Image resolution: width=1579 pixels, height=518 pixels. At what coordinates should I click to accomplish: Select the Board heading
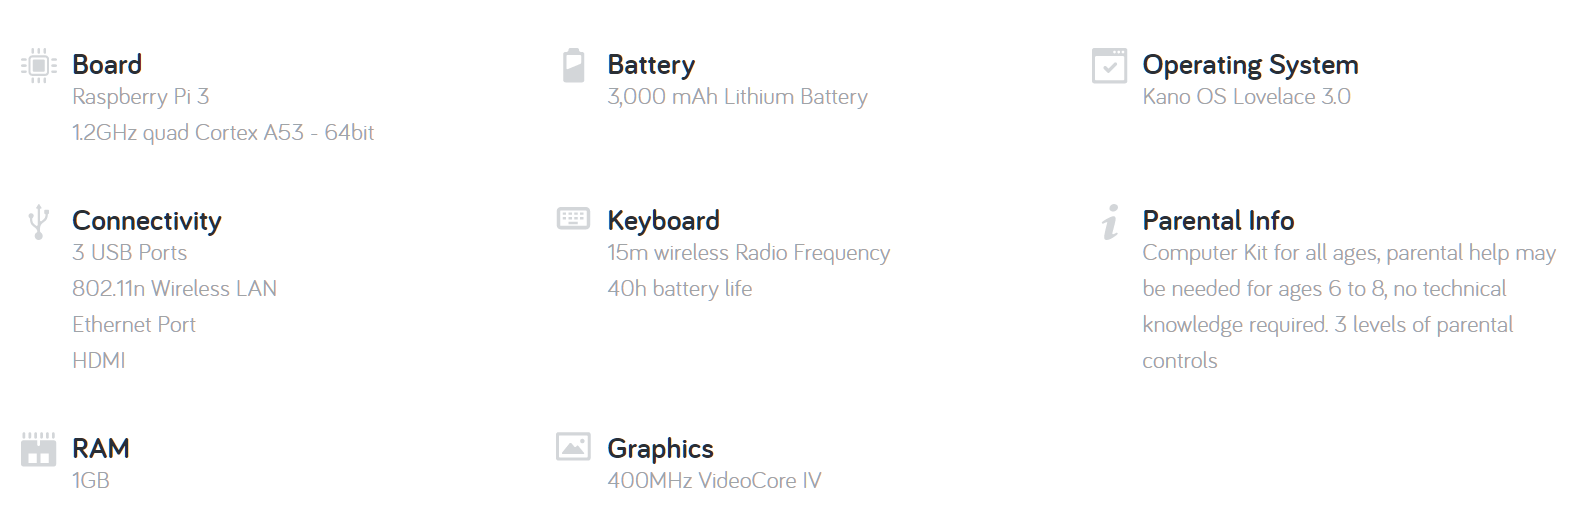tap(107, 65)
